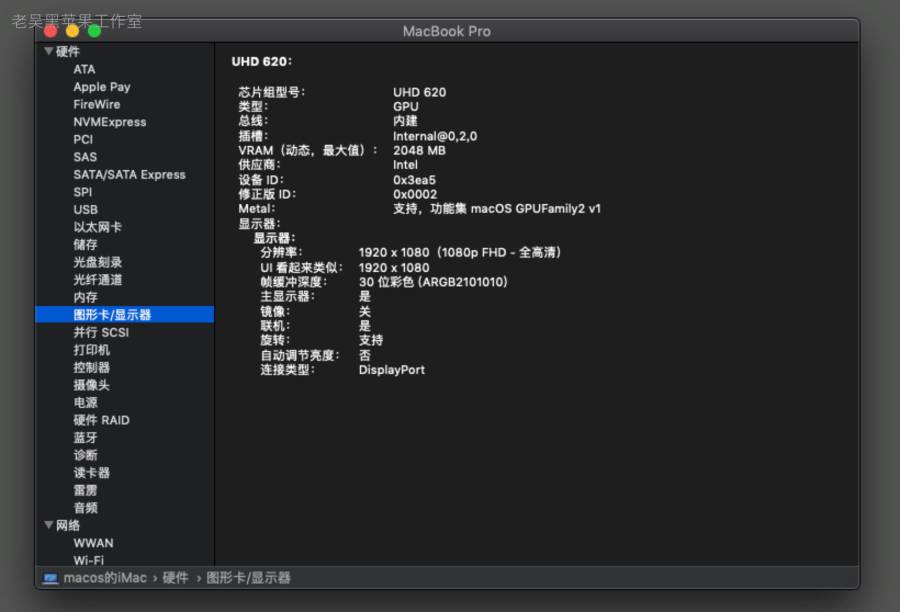Click the Internal@0,2,0 slot value

click(435, 136)
